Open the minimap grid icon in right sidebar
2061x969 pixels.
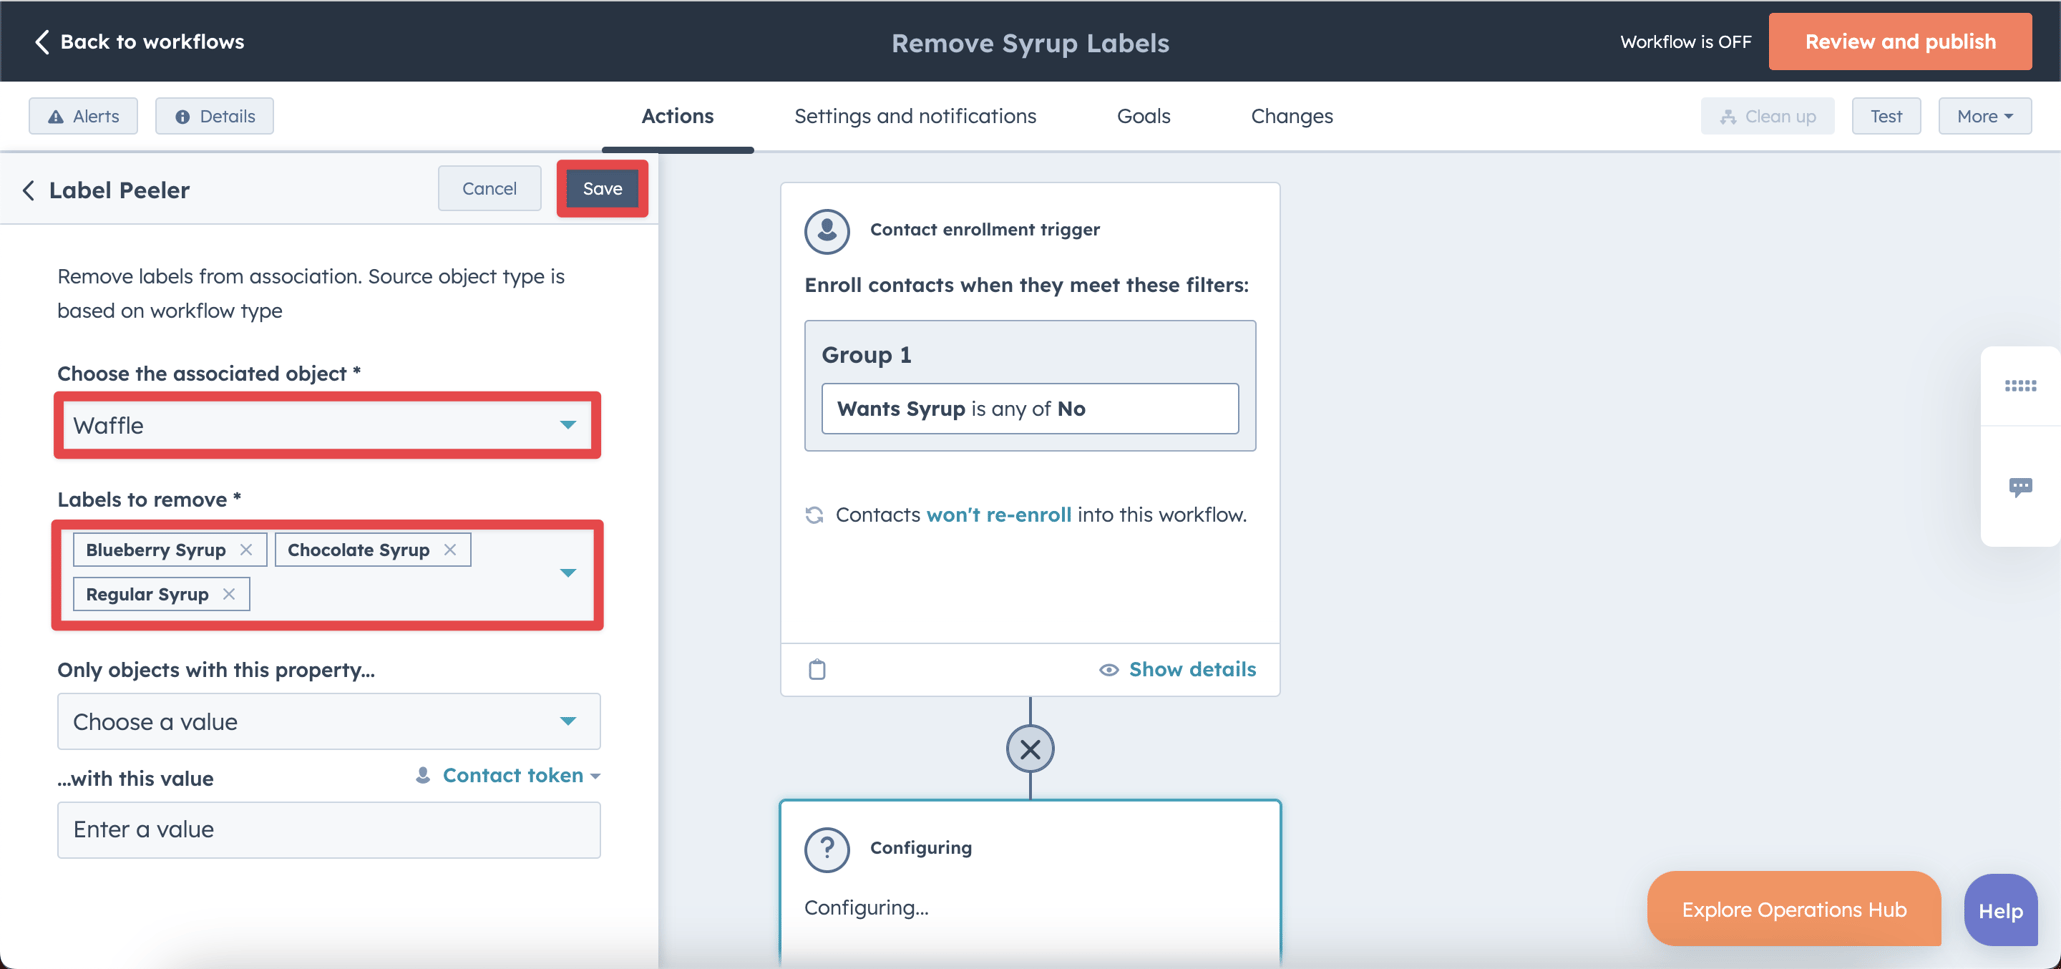(x=2021, y=386)
